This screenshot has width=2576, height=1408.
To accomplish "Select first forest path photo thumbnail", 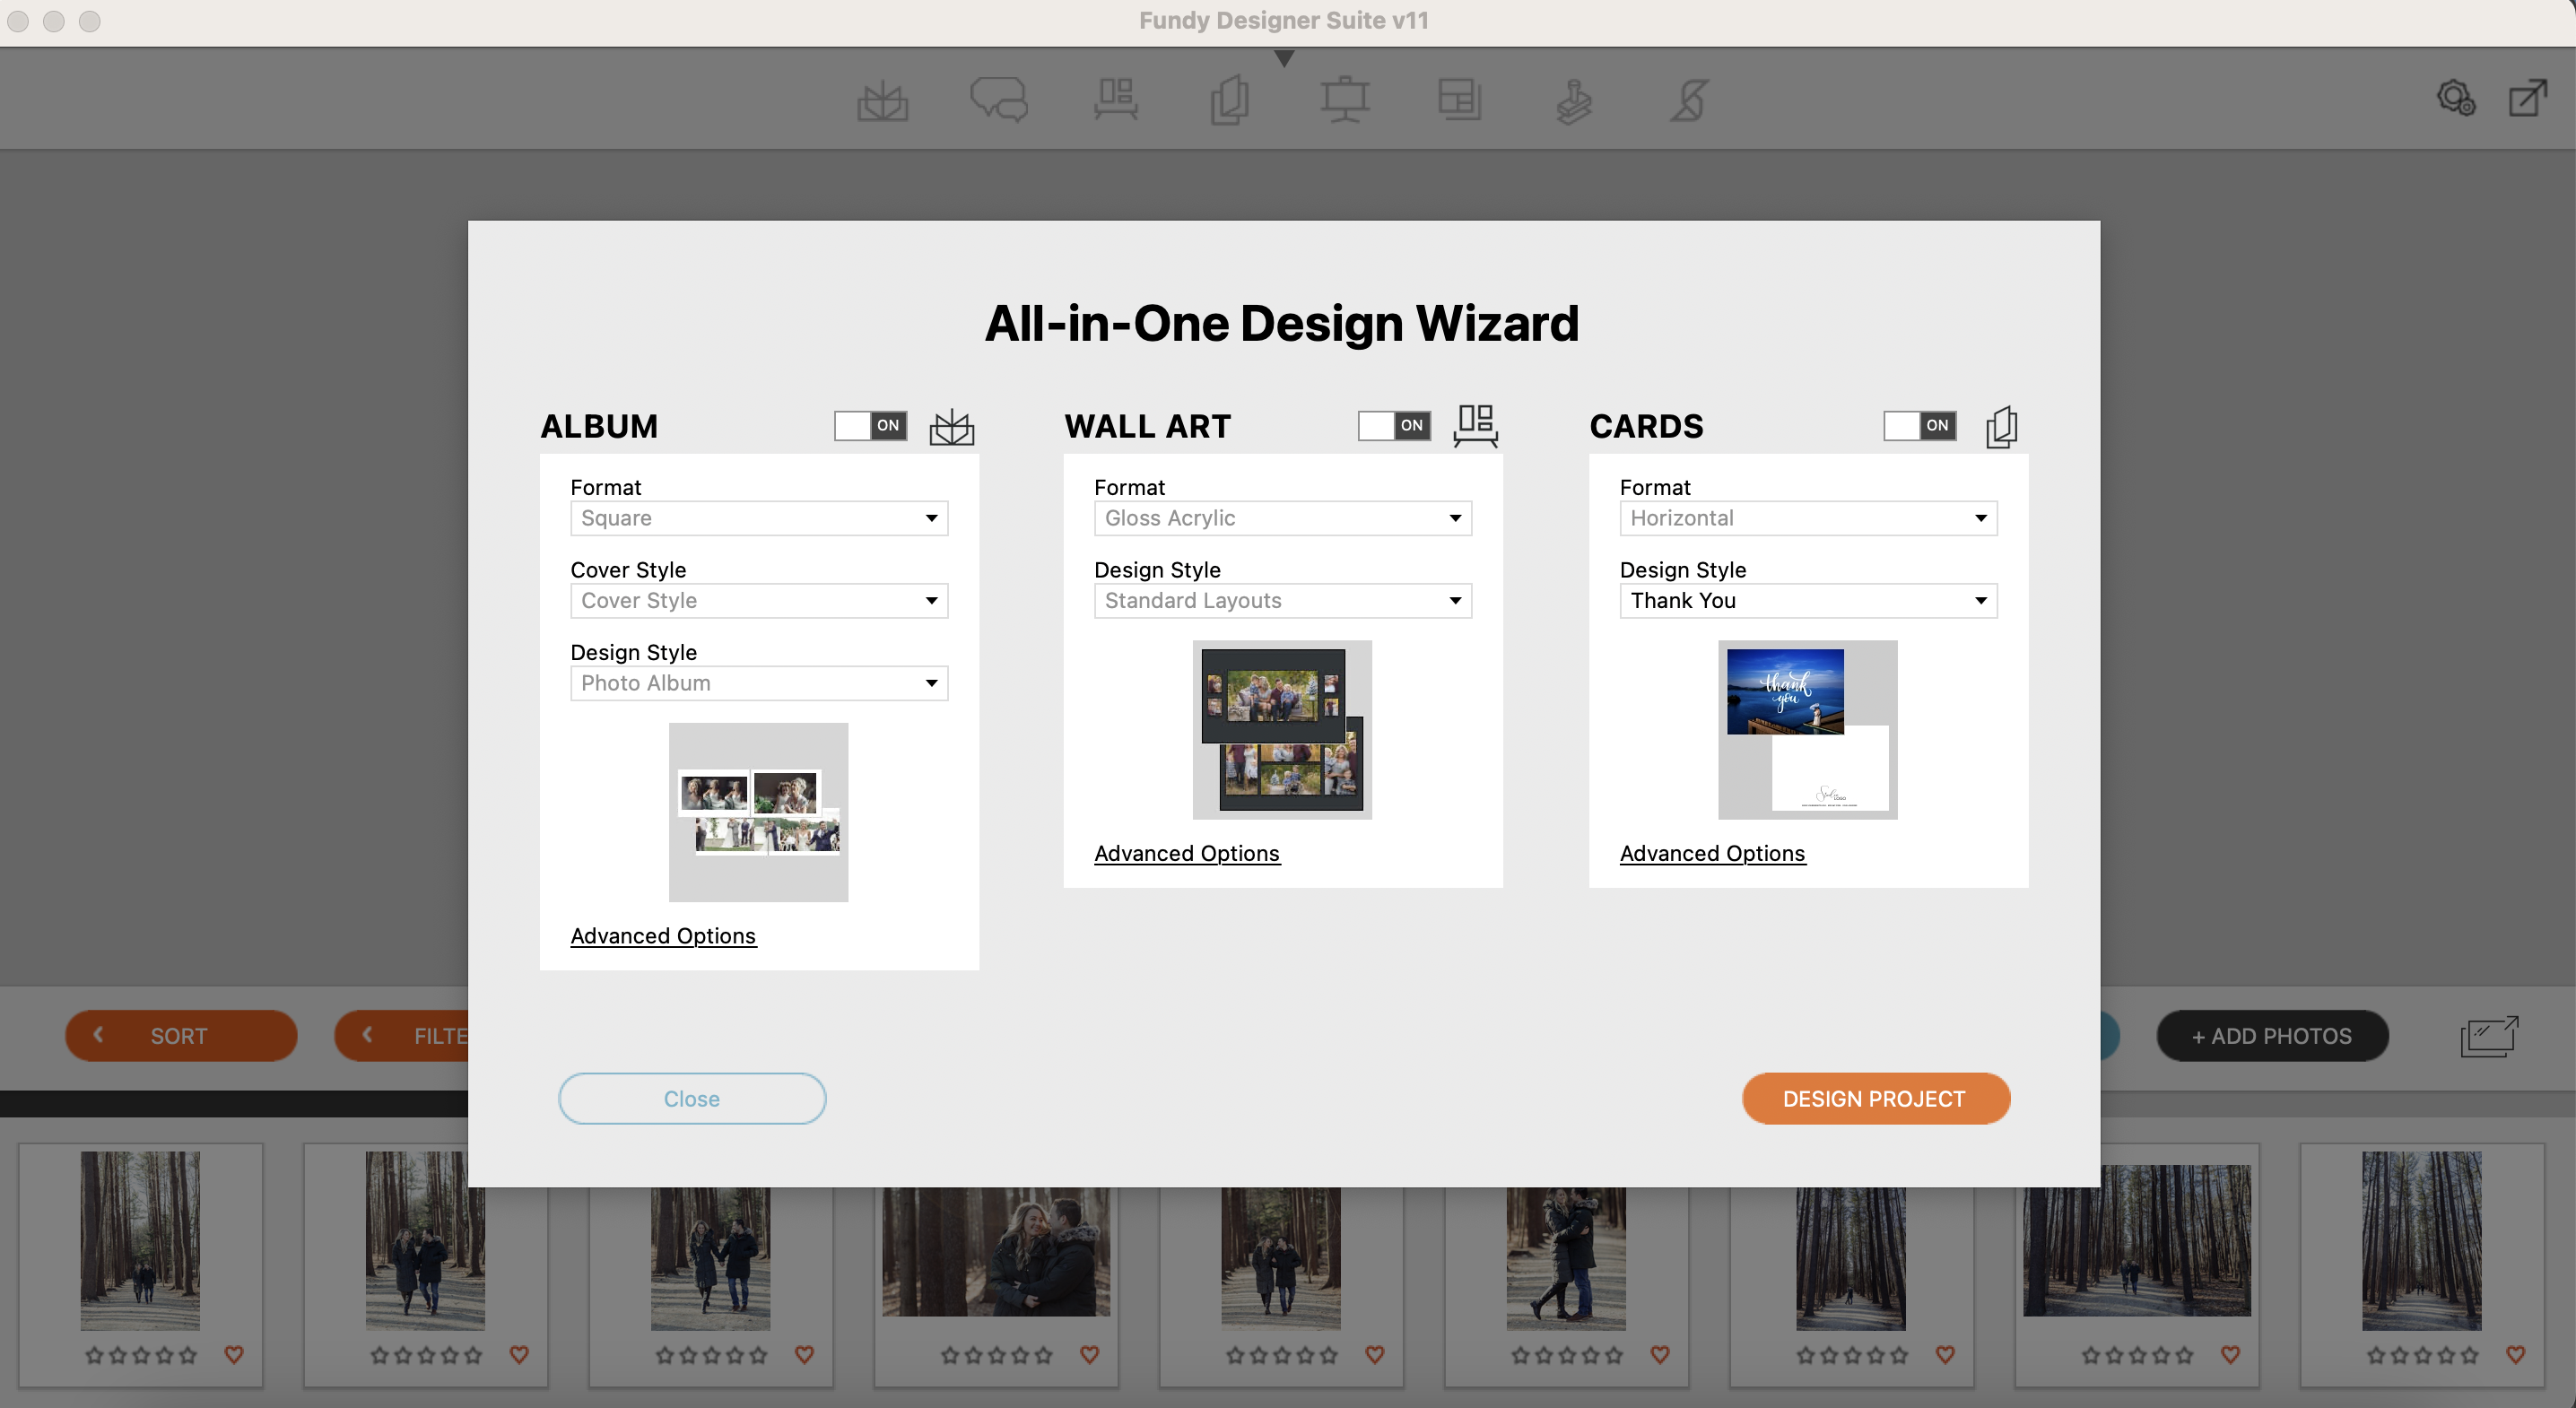I will pos(140,1241).
